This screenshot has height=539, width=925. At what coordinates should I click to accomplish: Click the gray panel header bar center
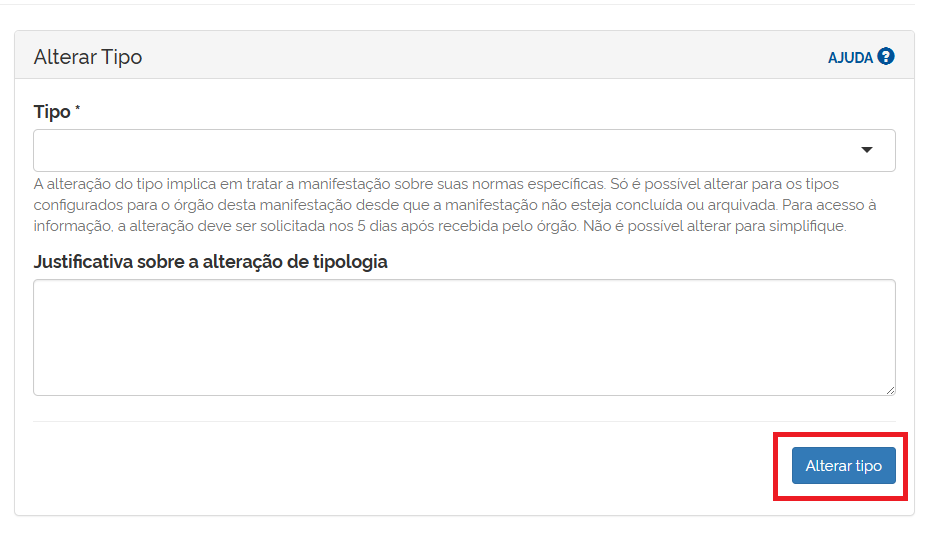tap(464, 56)
